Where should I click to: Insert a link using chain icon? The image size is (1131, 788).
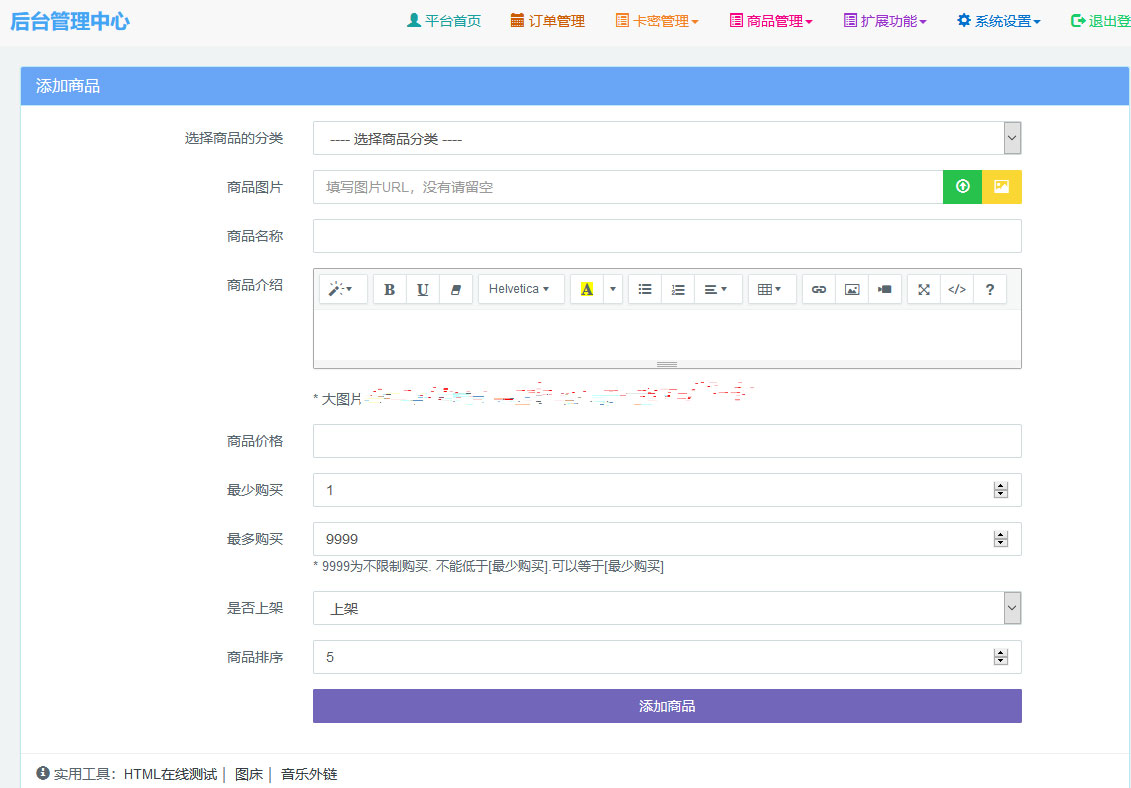[819, 289]
